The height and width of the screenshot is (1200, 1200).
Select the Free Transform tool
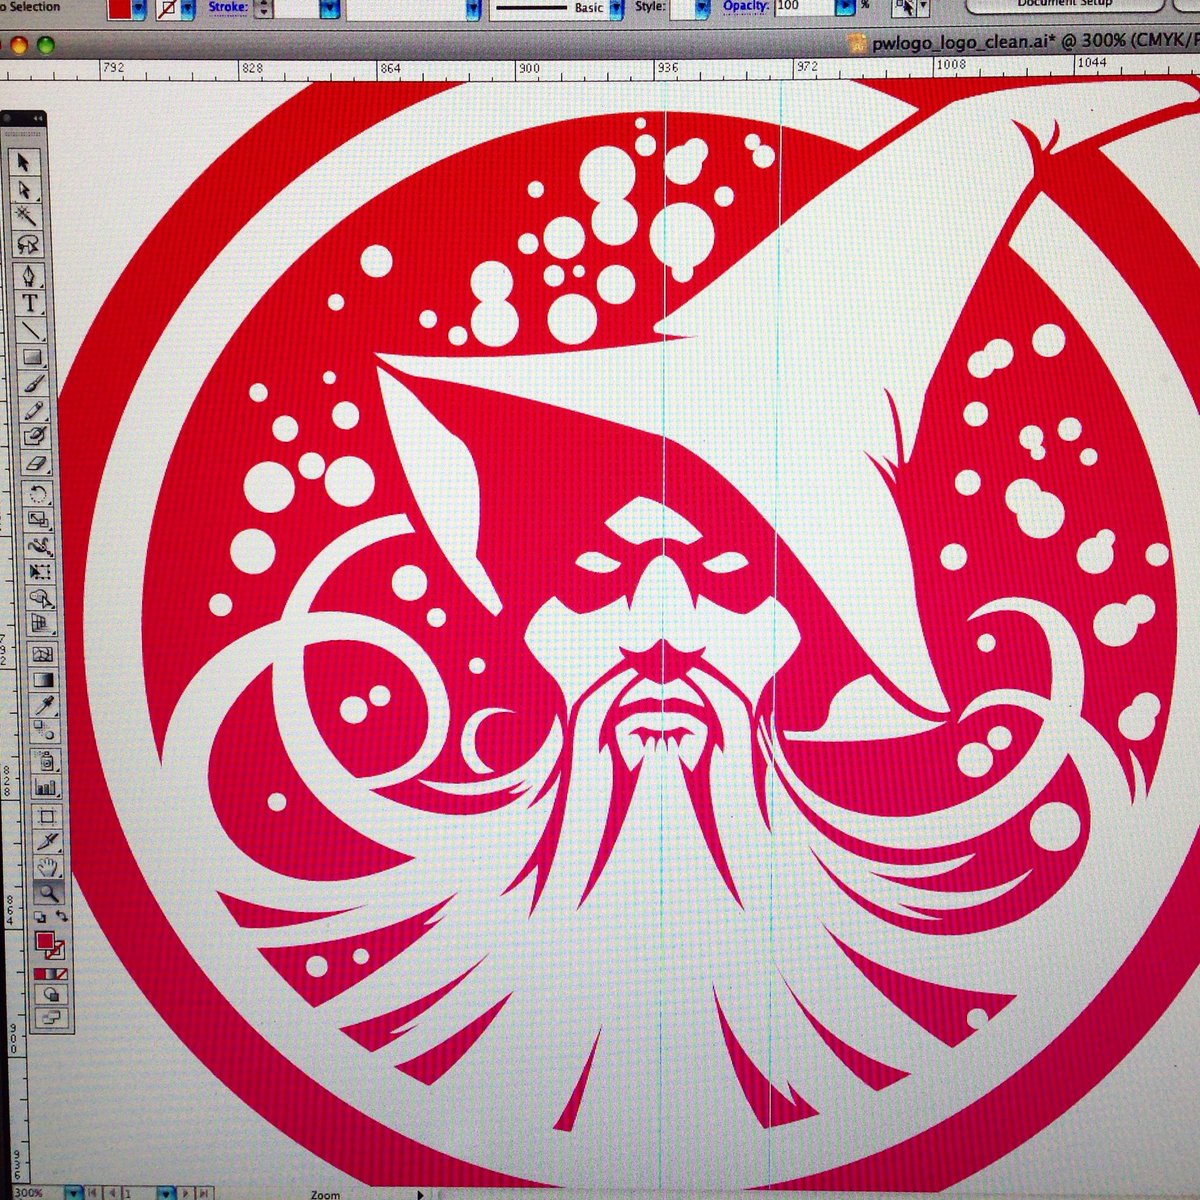click(41, 572)
